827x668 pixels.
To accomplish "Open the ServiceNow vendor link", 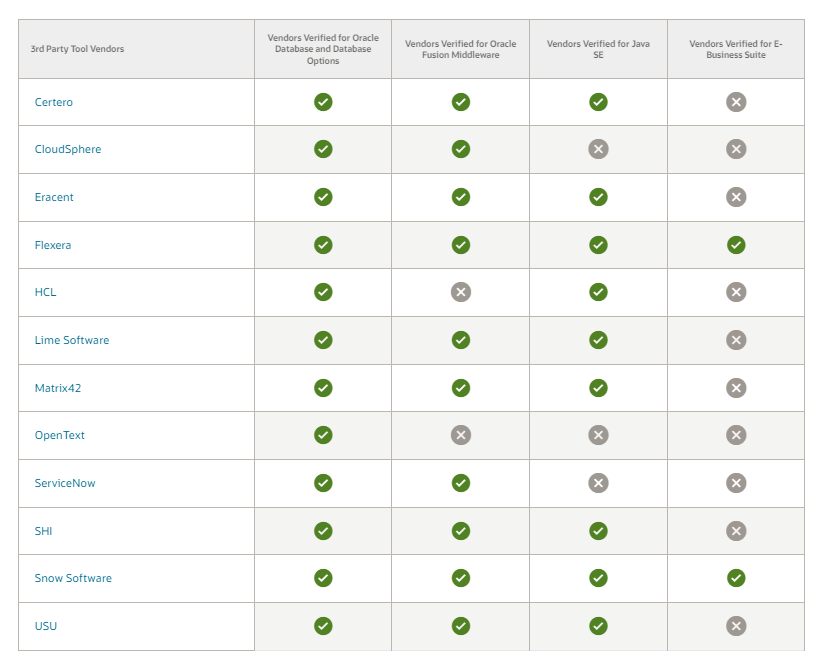I will [65, 483].
